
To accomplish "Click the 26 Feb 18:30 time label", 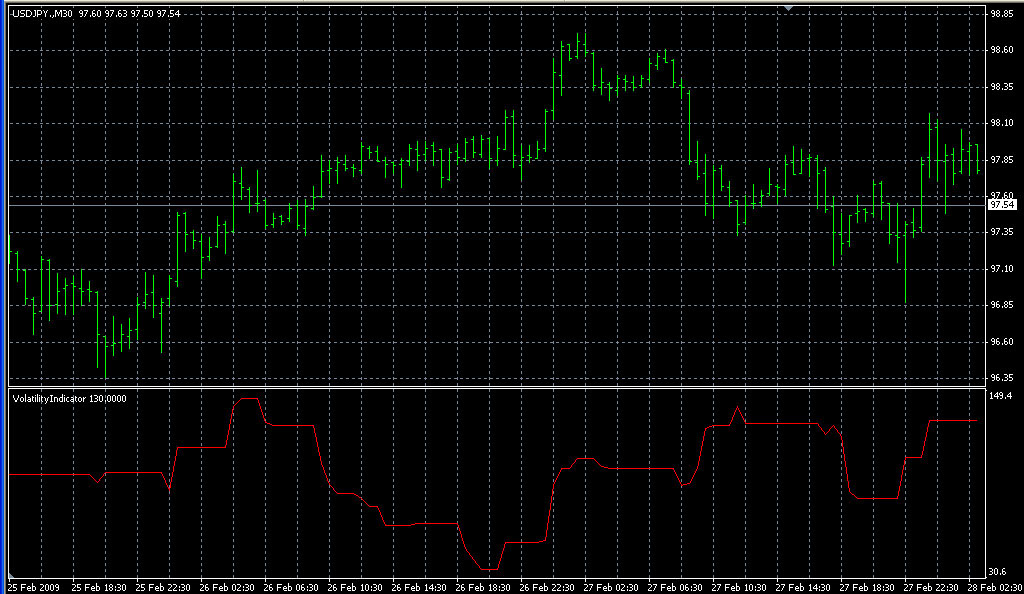I will click(x=483, y=587).
